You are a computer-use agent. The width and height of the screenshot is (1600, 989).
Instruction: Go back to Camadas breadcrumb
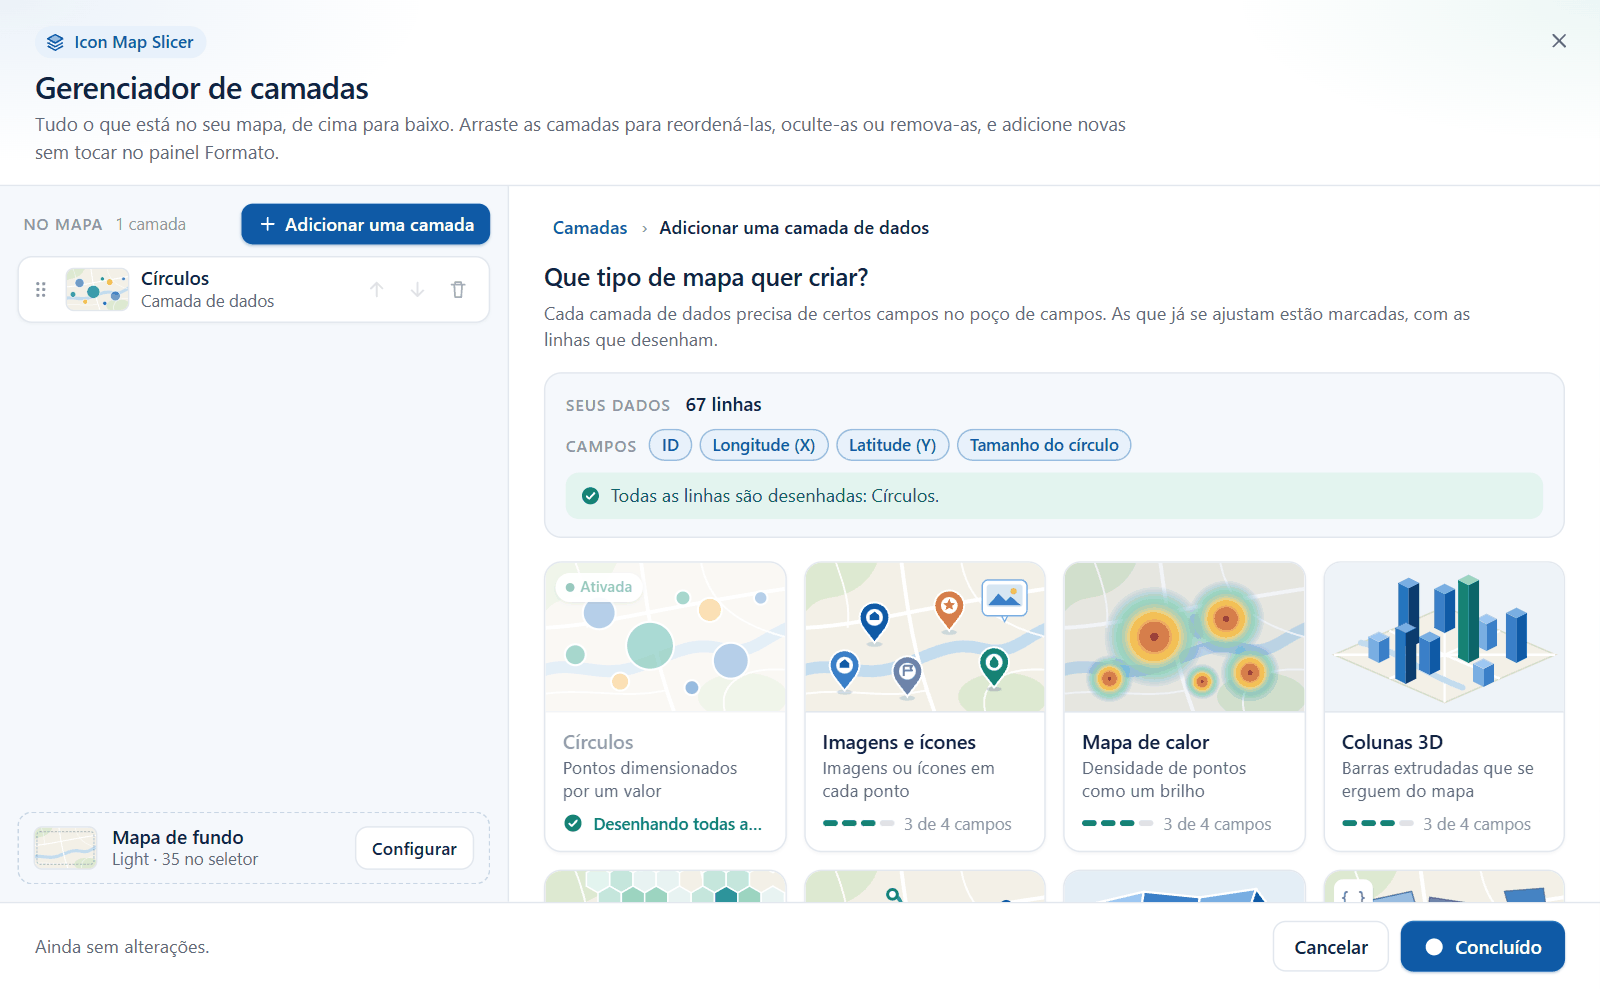click(x=590, y=228)
